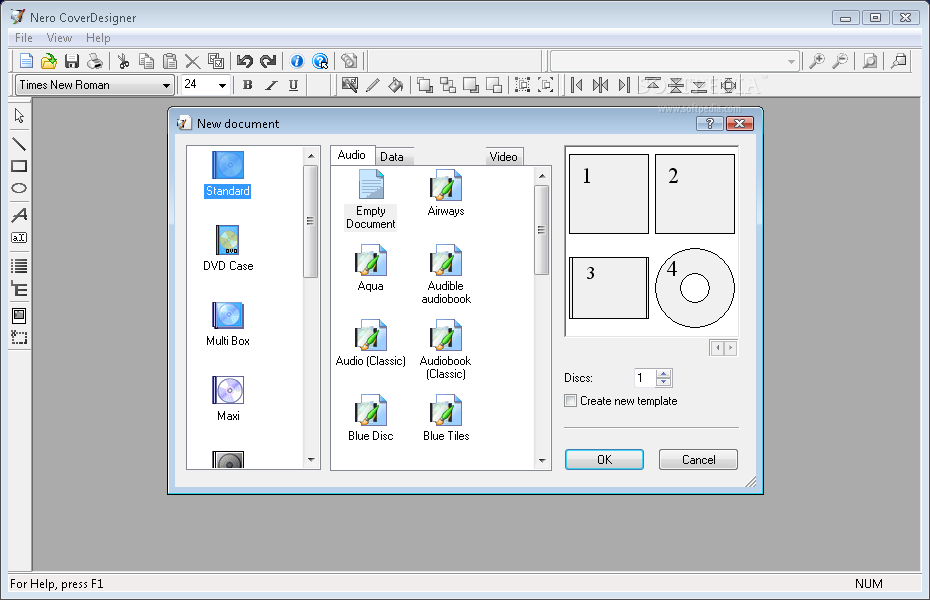
Task: Undo last action with the arrow icon
Action: (x=244, y=61)
